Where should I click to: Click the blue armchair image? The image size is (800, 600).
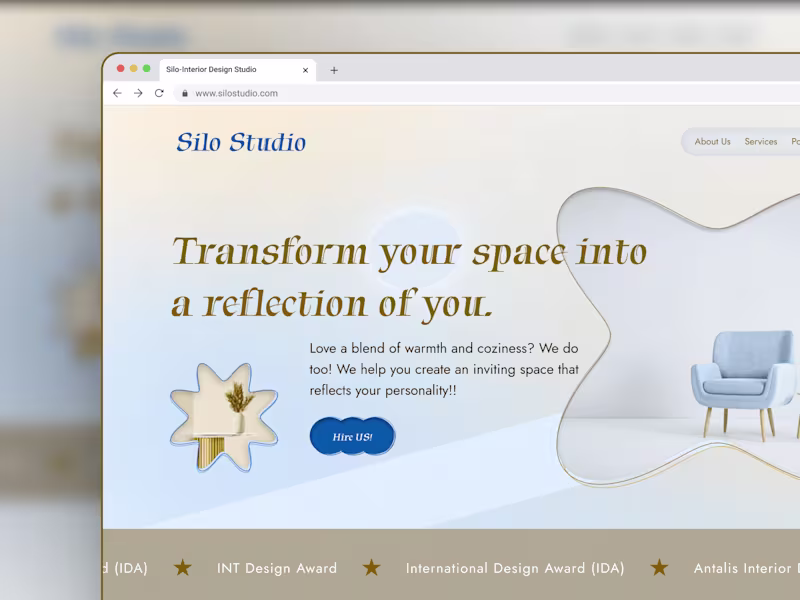(744, 385)
